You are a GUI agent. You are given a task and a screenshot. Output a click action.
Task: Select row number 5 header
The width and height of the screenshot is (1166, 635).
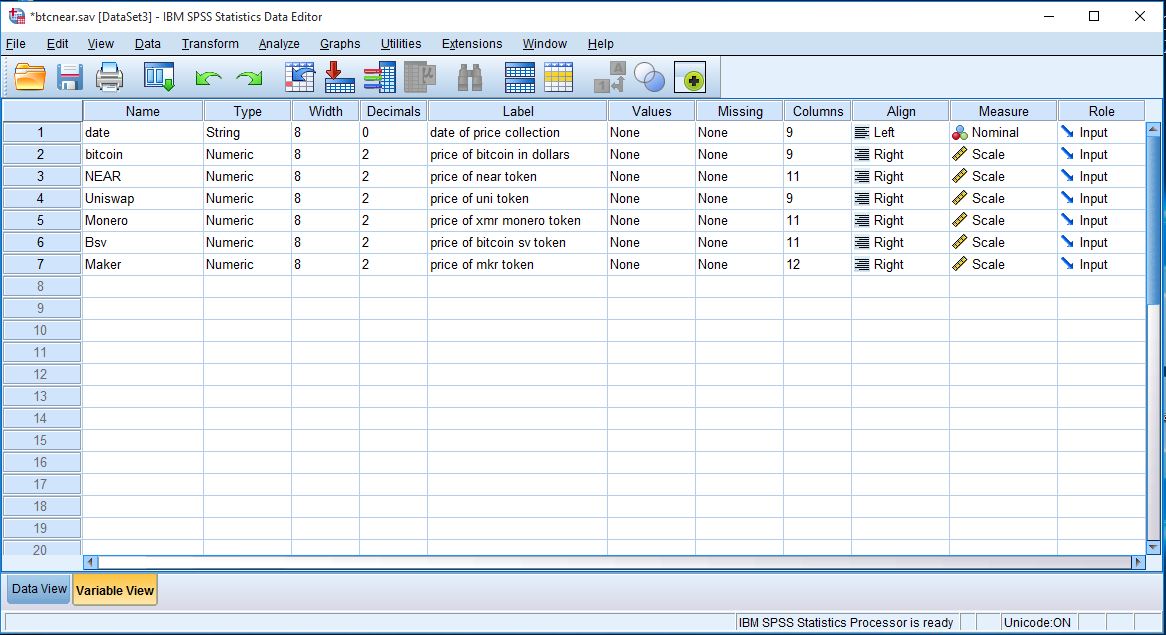pos(41,220)
